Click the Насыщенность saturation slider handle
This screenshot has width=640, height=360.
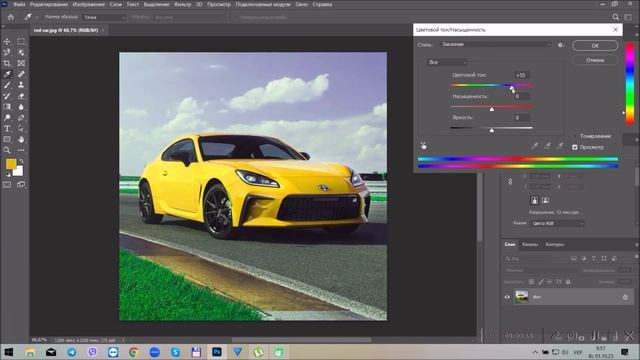click(492, 109)
